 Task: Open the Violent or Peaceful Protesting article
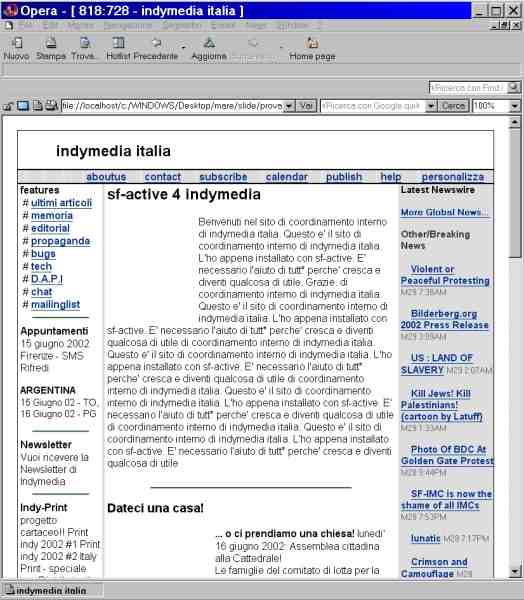(445, 275)
